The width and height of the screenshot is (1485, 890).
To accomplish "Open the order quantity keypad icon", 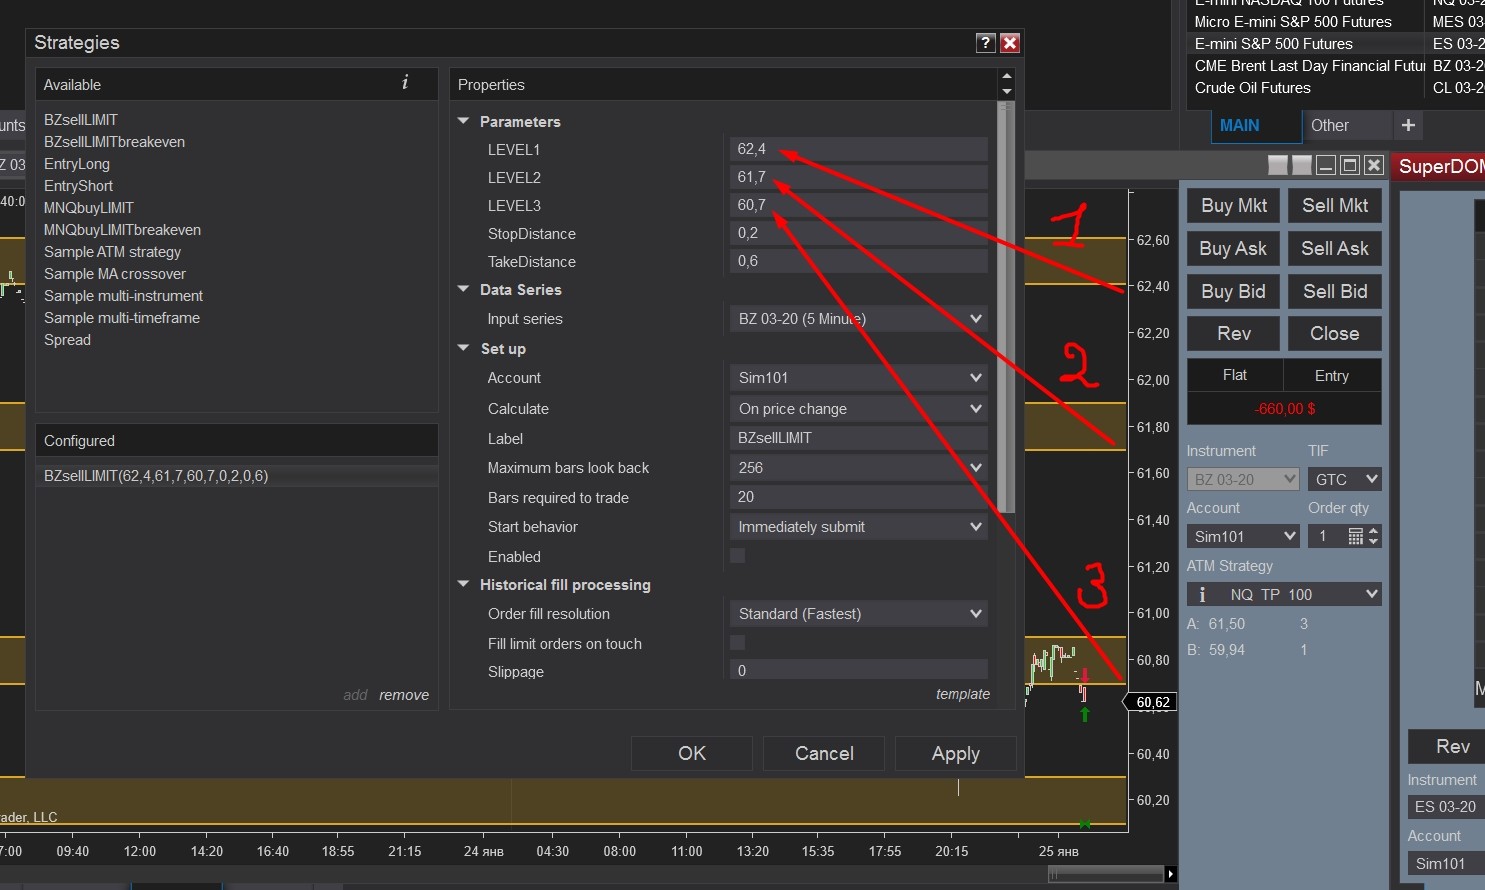I will (1355, 537).
